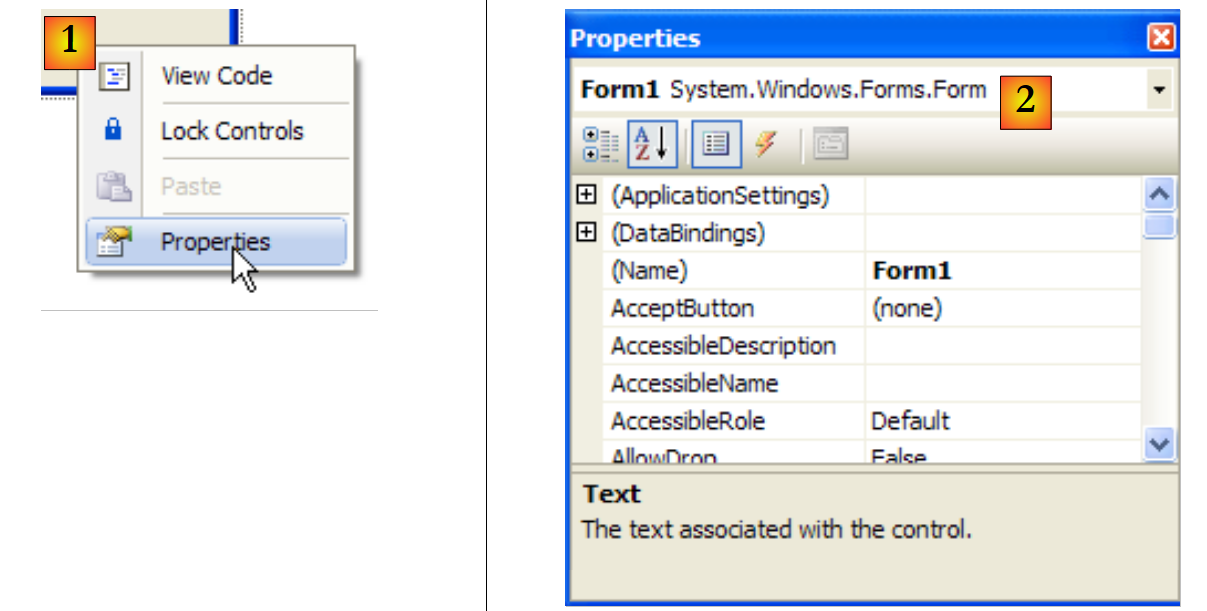The image size is (1207, 611).
Task: Expand the (DataBindings) node
Action: pos(587,233)
